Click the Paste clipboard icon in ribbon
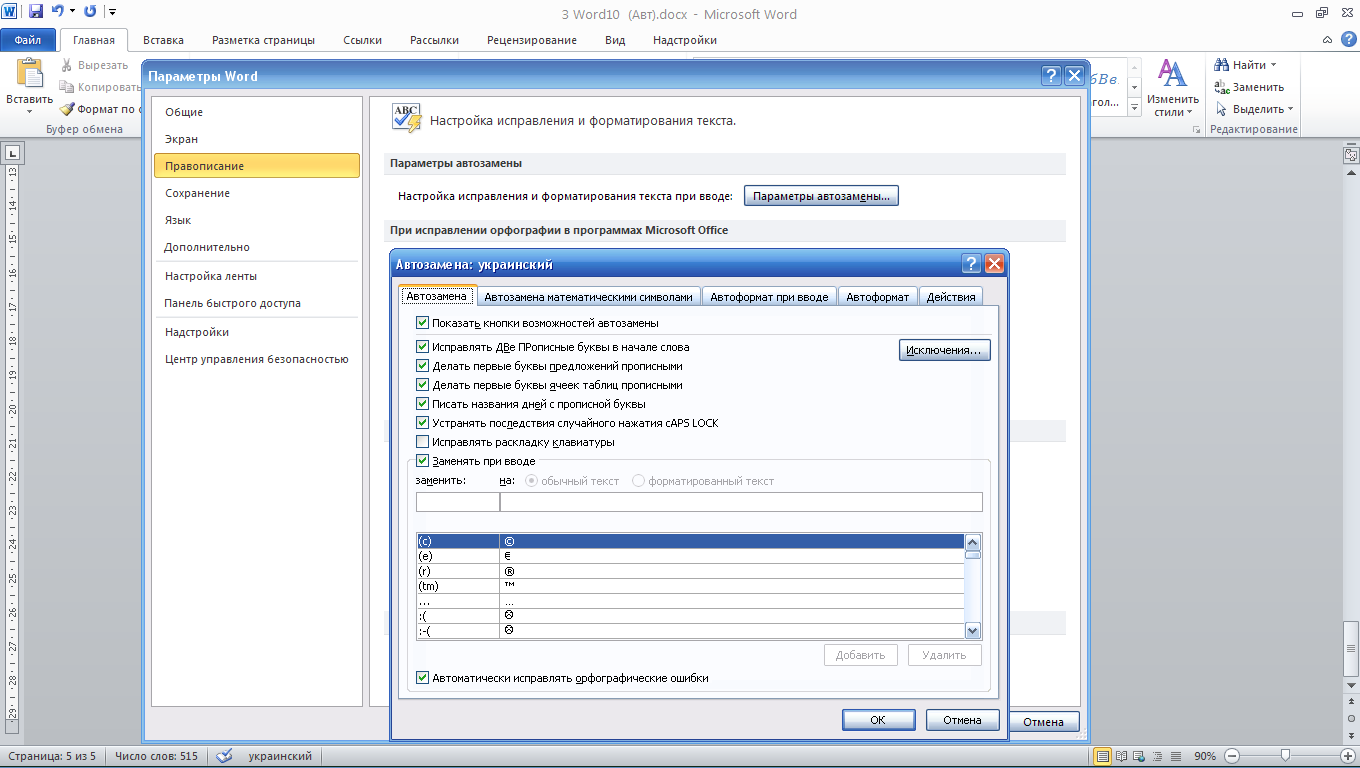1360x768 pixels. point(30,74)
